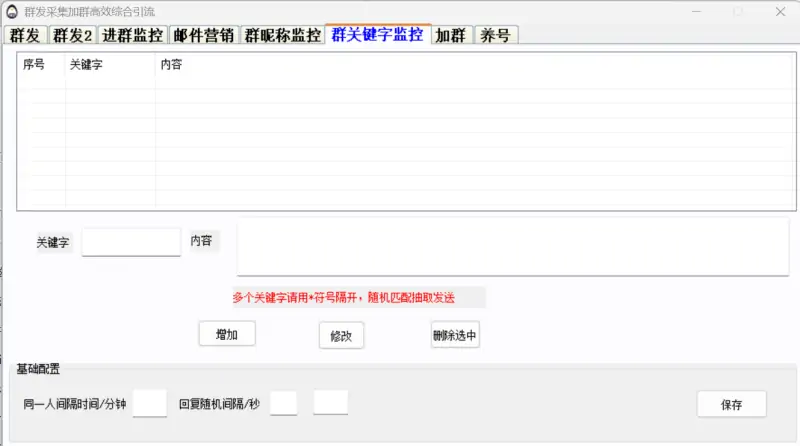Screen dimensions: 800x446
Task: Click the 内容 column header in list
Action: [x=171, y=65]
